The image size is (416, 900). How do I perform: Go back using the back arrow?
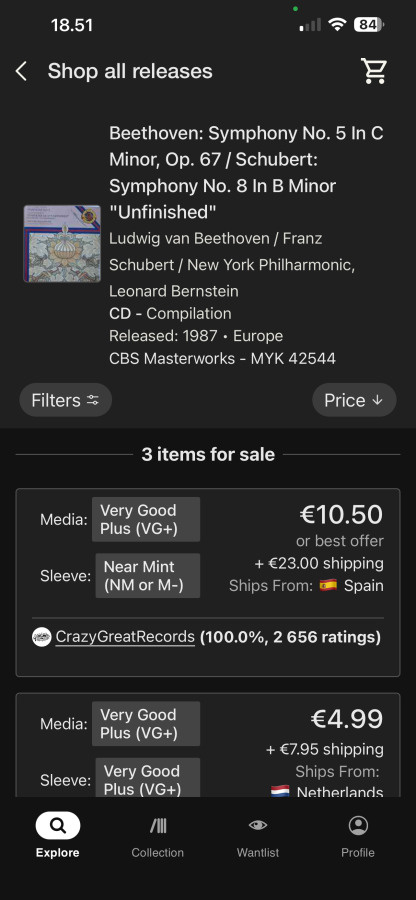click(x=21, y=71)
